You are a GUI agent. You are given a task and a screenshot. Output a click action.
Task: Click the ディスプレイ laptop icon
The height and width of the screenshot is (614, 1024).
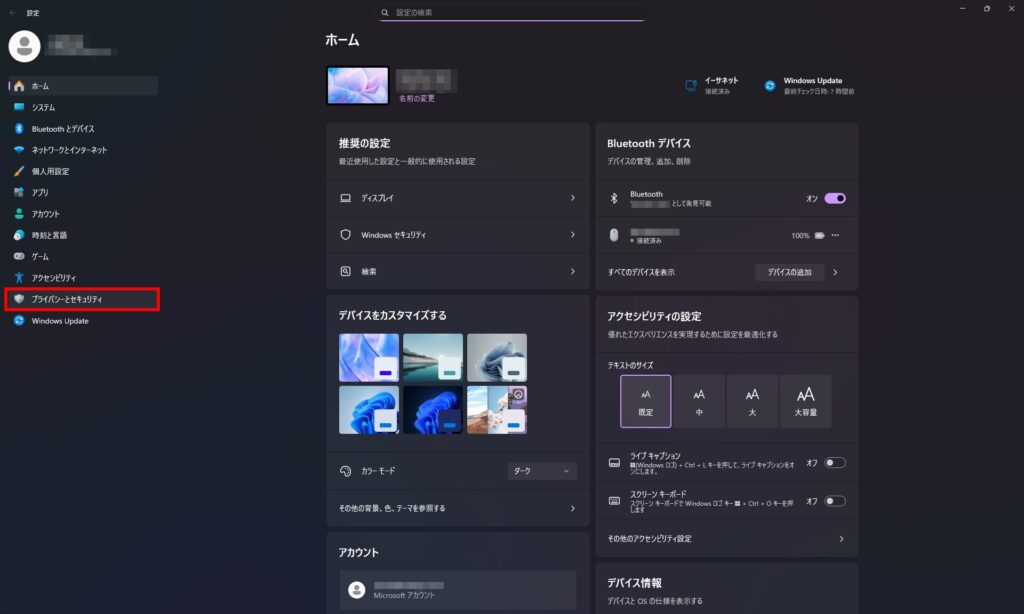click(x=345, y=198)
